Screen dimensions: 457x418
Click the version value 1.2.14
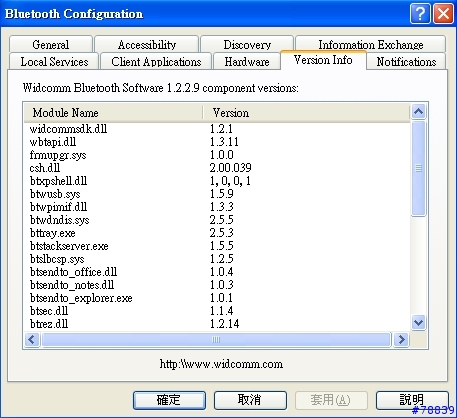(224, 324)
